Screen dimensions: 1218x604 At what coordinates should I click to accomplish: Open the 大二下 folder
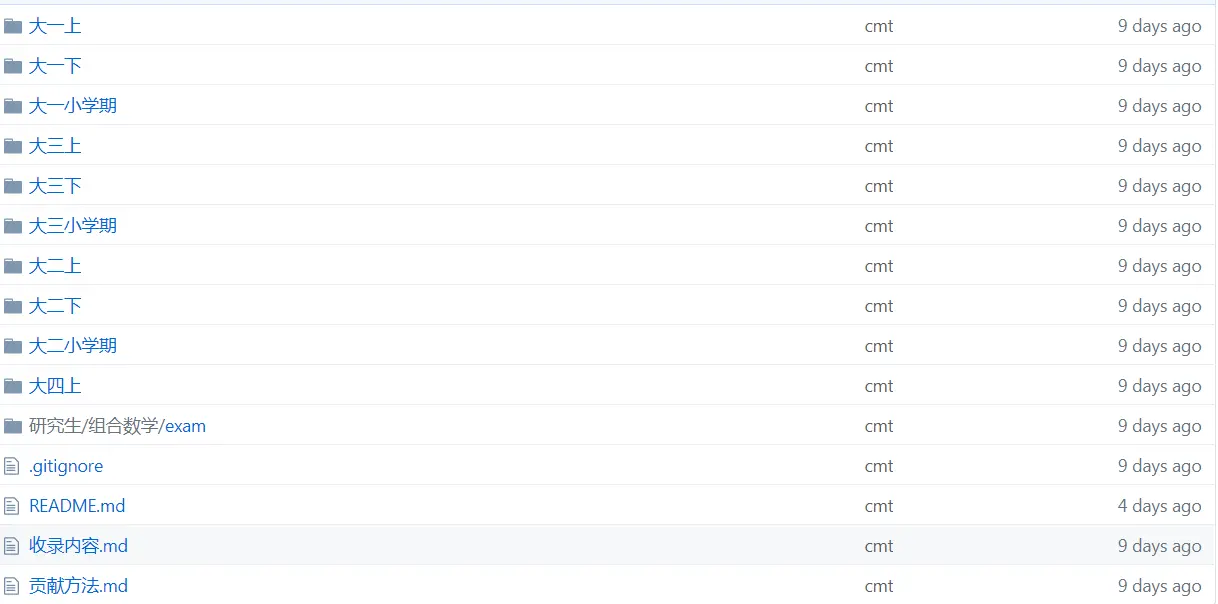tap(55, 306)
